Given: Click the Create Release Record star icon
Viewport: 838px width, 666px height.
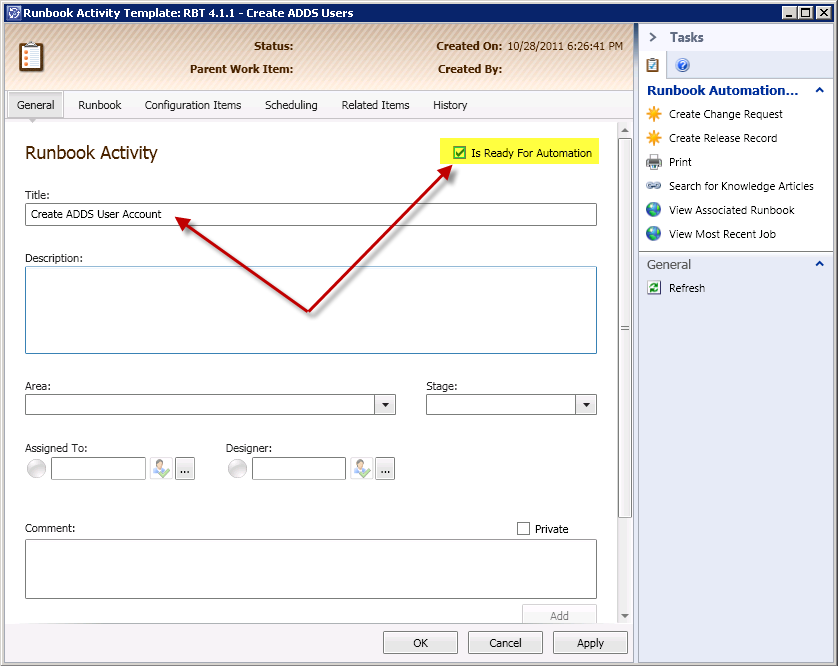Looking at the screenshot, I should pyautogui.click(x=654, y=138).
